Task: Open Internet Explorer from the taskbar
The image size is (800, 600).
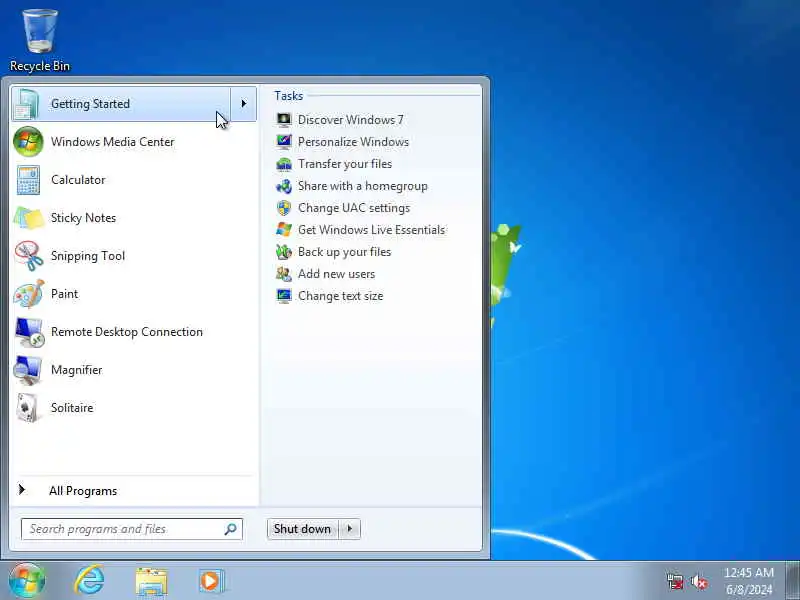Action: pos(89,581)
